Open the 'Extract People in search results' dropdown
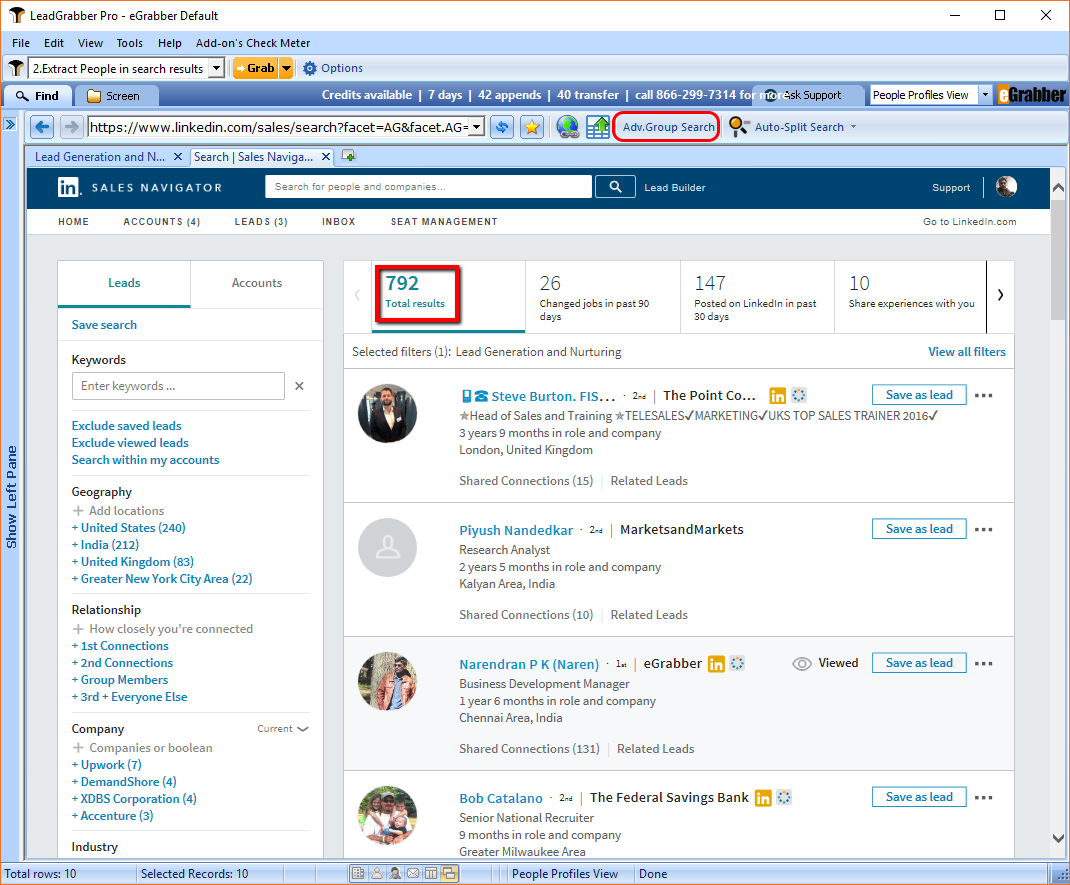Image resolution: width=1070 pixels, height=885 pixels. point(216,68)
